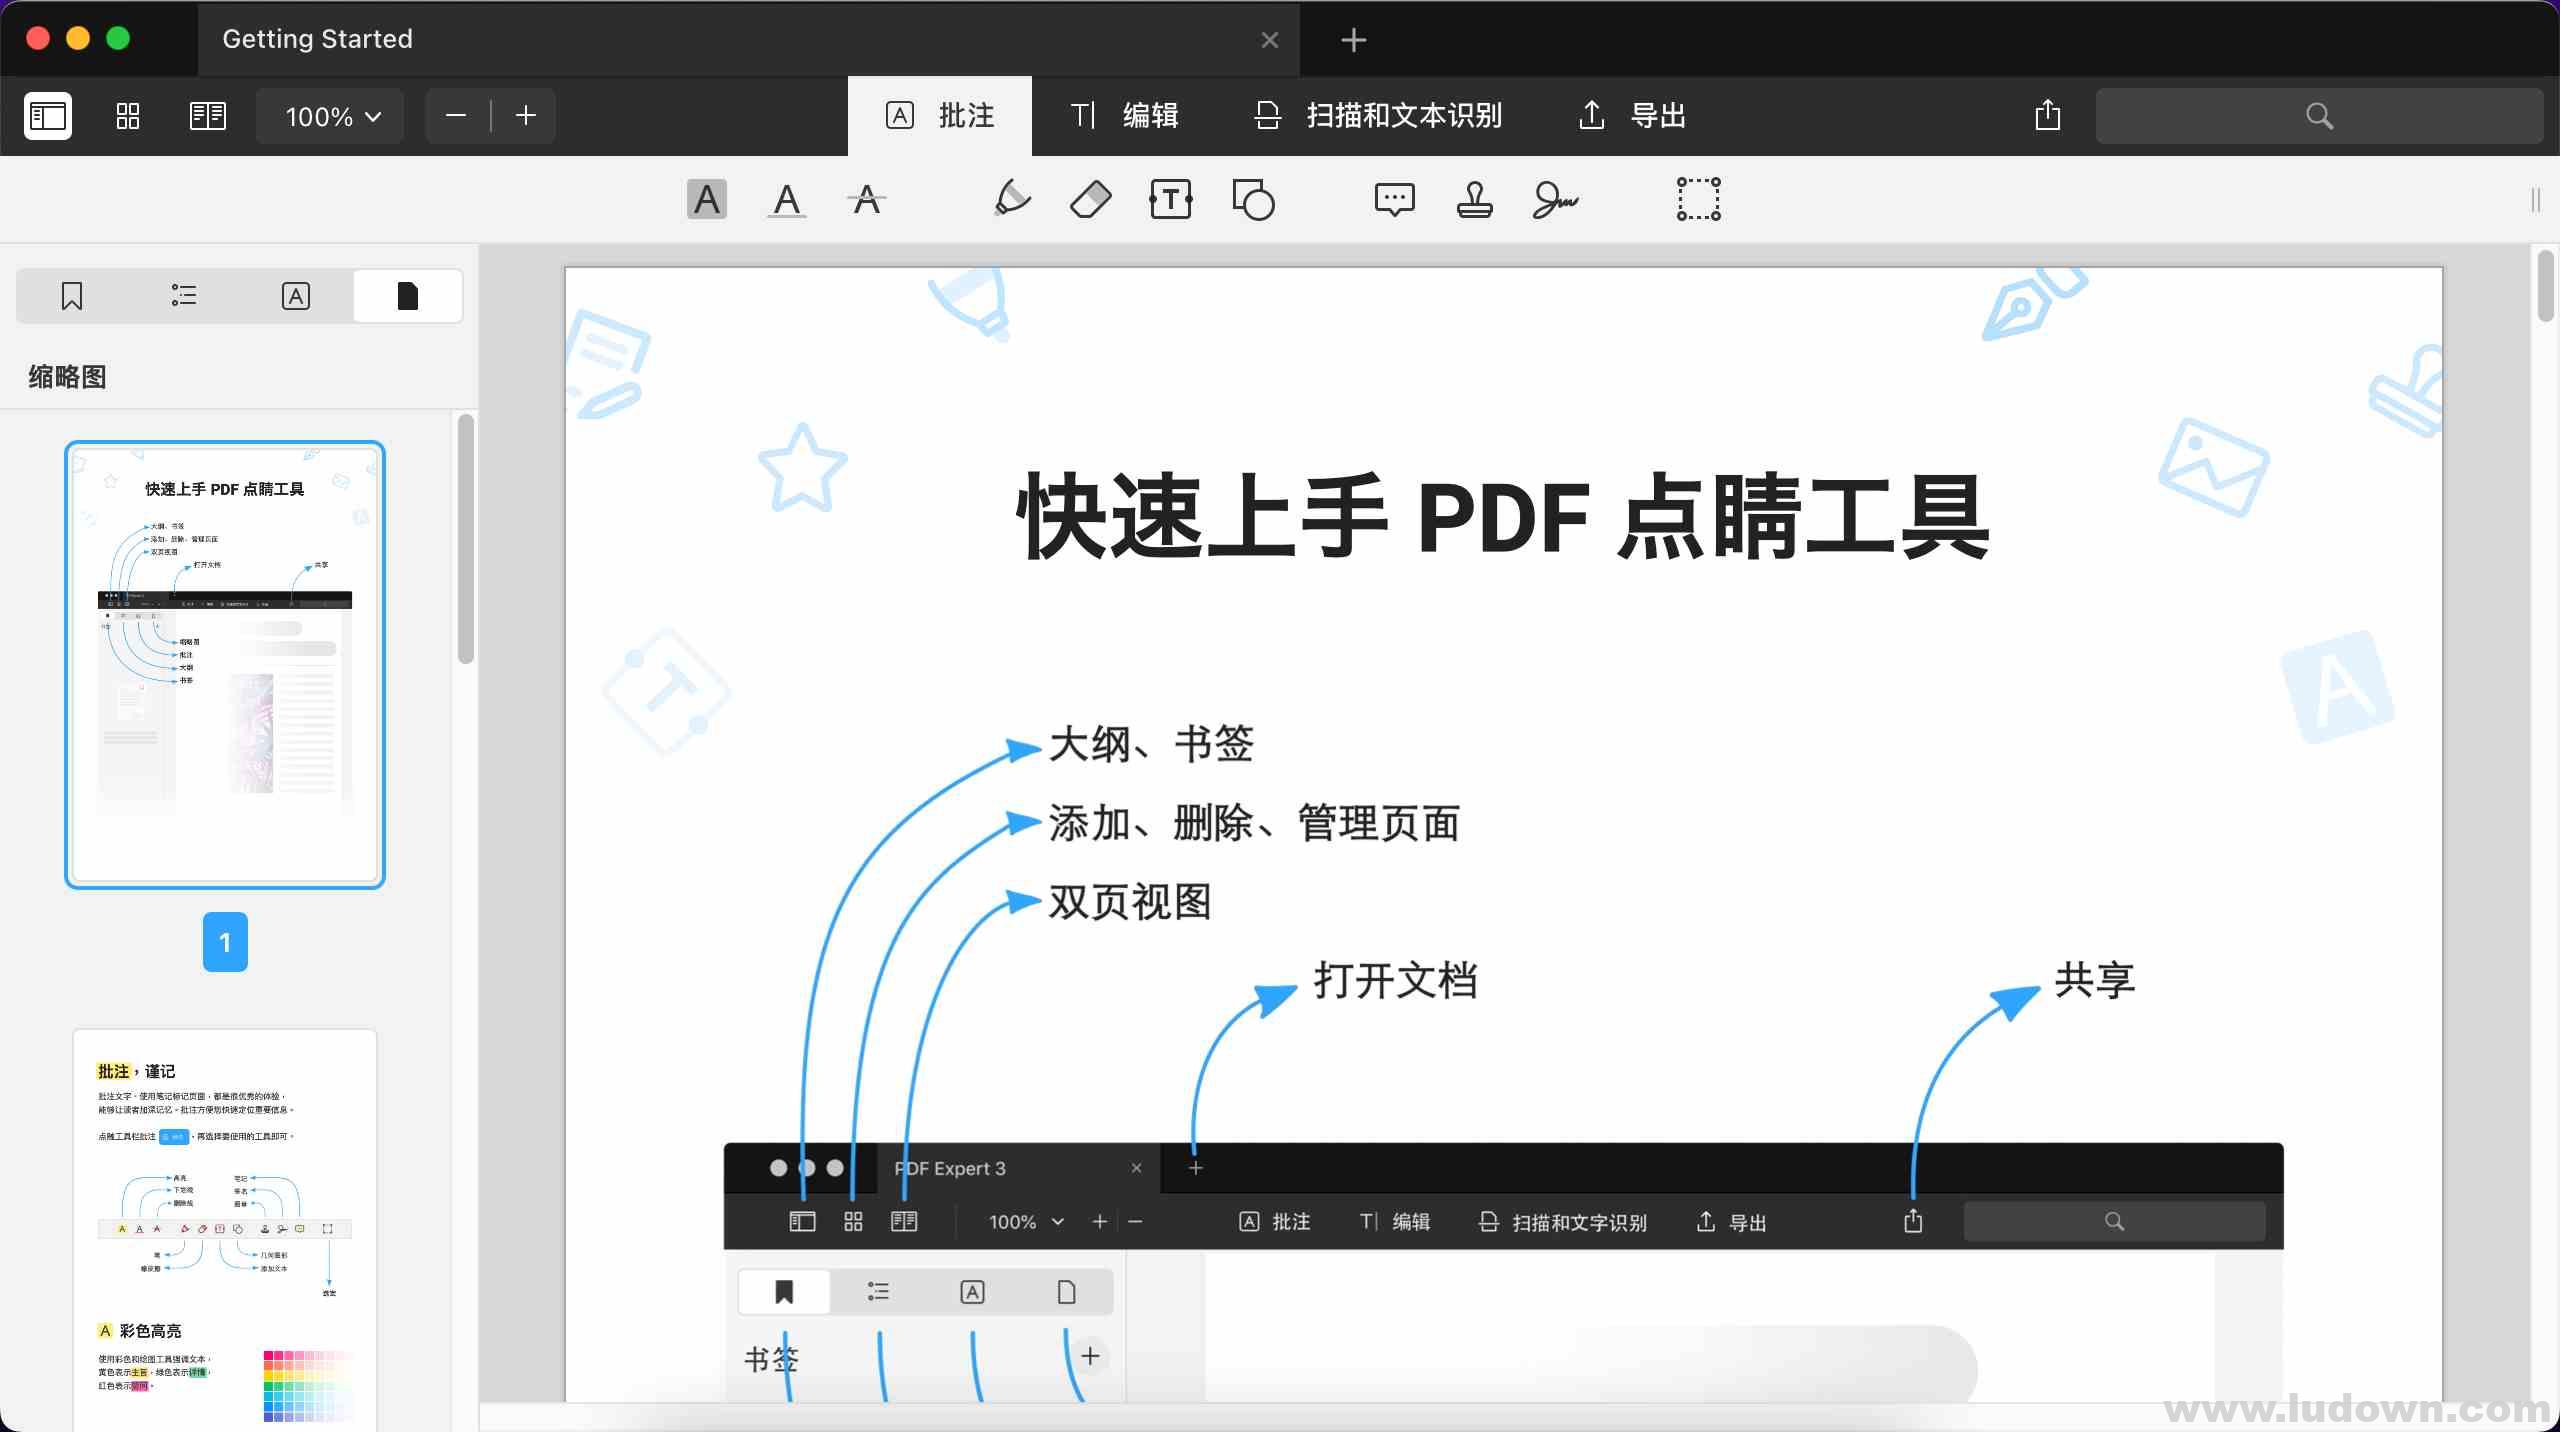Select the strikethrough text tool
The image size is (2560, 1432).
[867, 199]
